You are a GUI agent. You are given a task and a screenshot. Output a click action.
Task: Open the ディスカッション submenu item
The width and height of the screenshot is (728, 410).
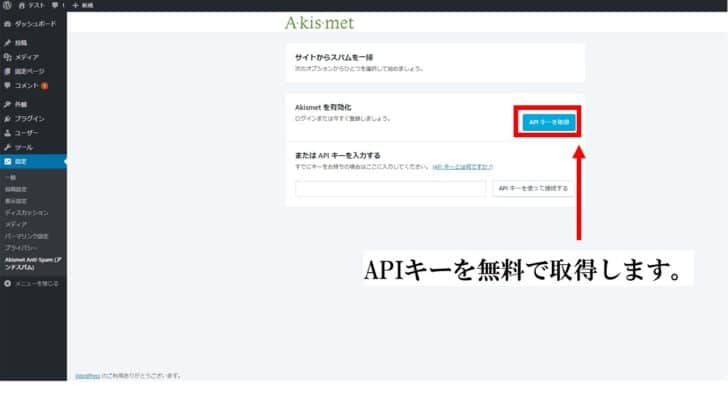[x=26, y=213]
